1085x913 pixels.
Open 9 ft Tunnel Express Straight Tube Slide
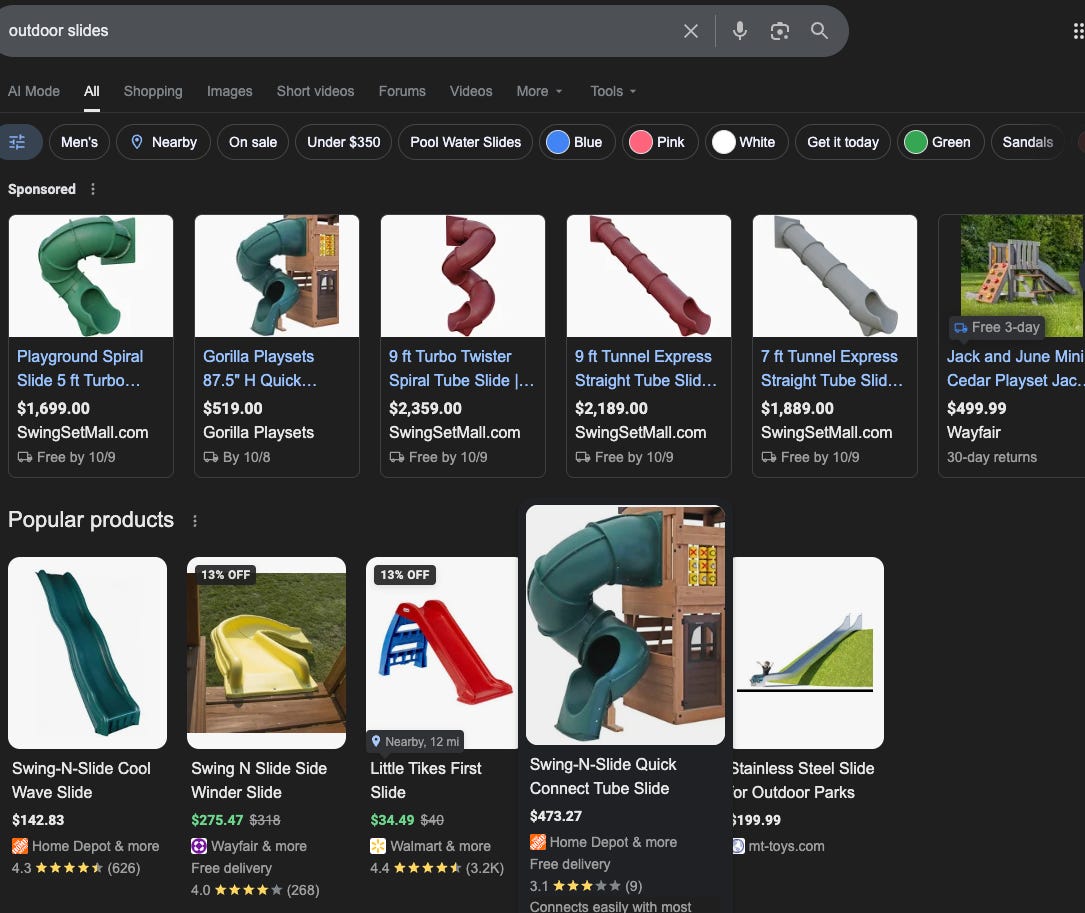(646, 368)
